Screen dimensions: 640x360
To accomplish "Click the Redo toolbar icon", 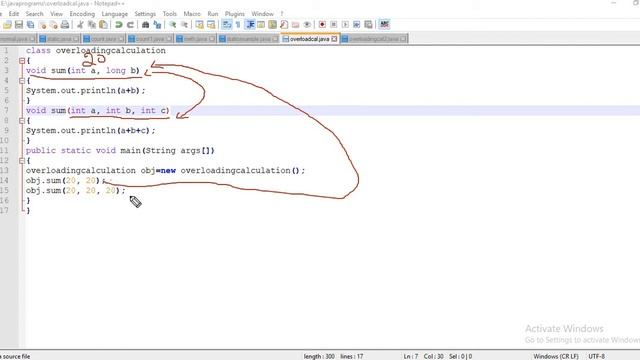I will click(x=130, y=24).
